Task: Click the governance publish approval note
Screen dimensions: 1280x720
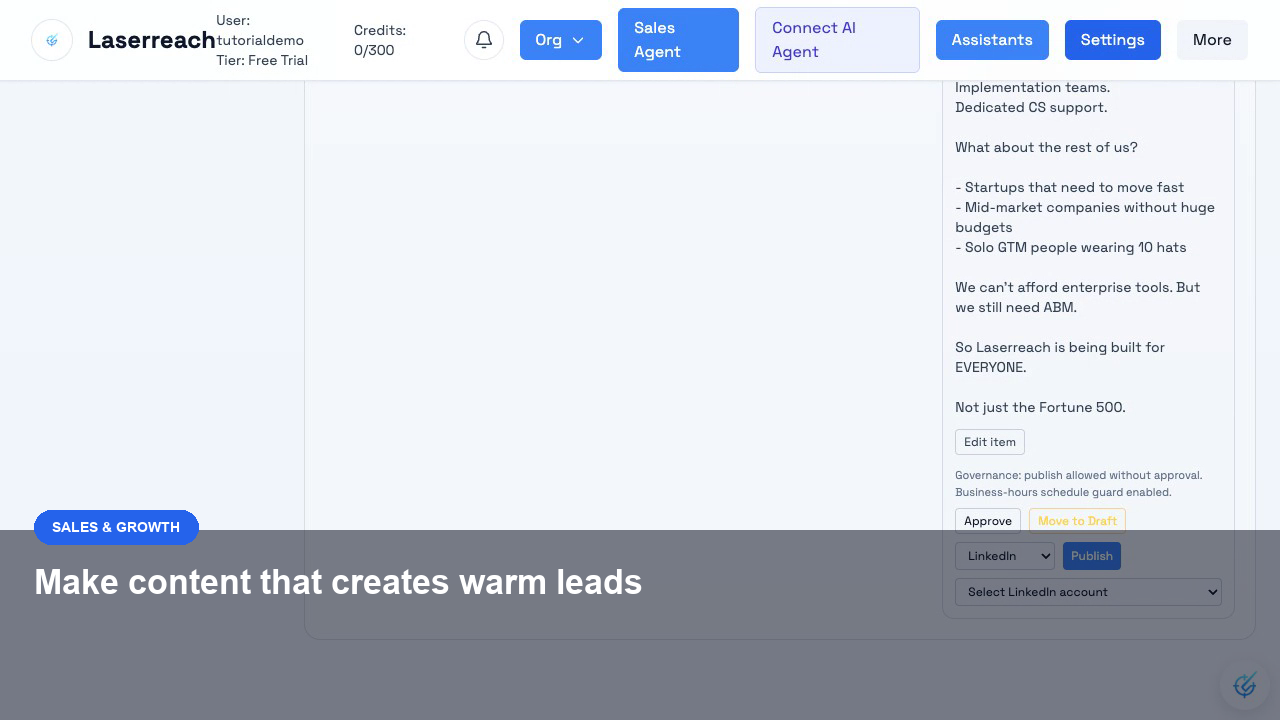Action: pos(1079,483)
